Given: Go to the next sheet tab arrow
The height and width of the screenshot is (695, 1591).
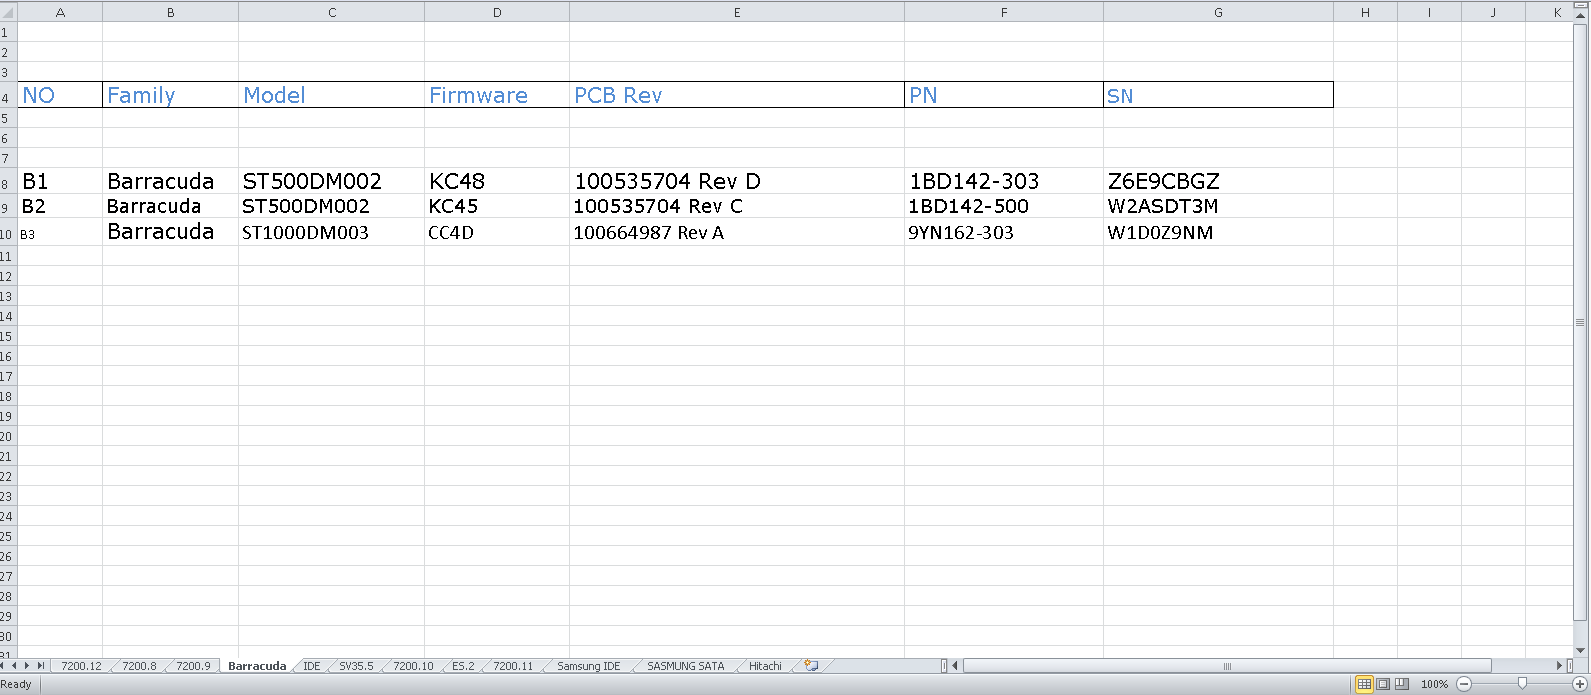Looking at the screenshot, I should pyautogui.click(x=28, y=666).
